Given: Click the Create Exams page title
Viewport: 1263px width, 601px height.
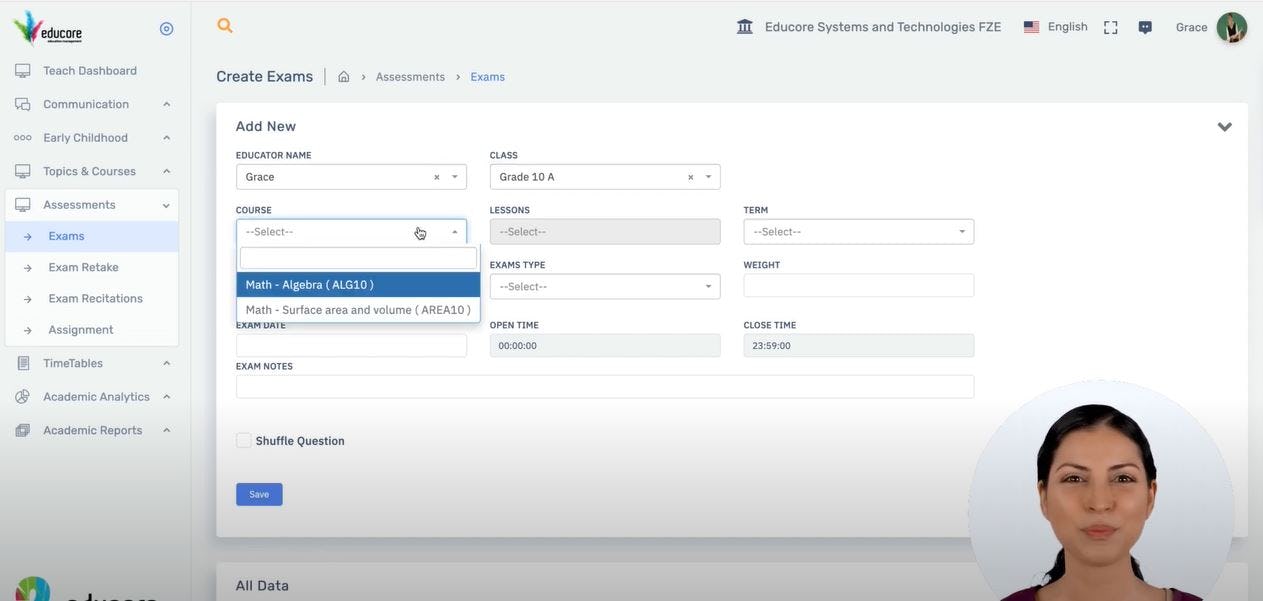Looking at the screenshot, I should click(264, 77).
